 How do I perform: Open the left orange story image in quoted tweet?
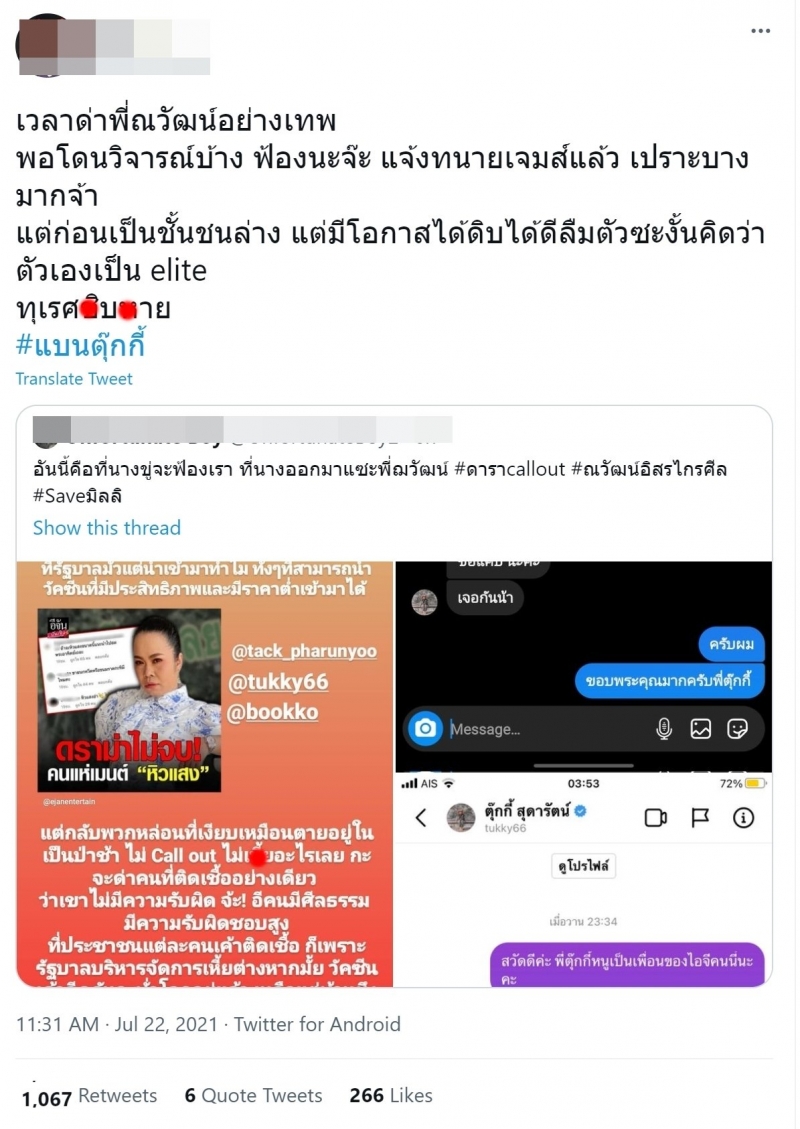[x=205, y=774]
